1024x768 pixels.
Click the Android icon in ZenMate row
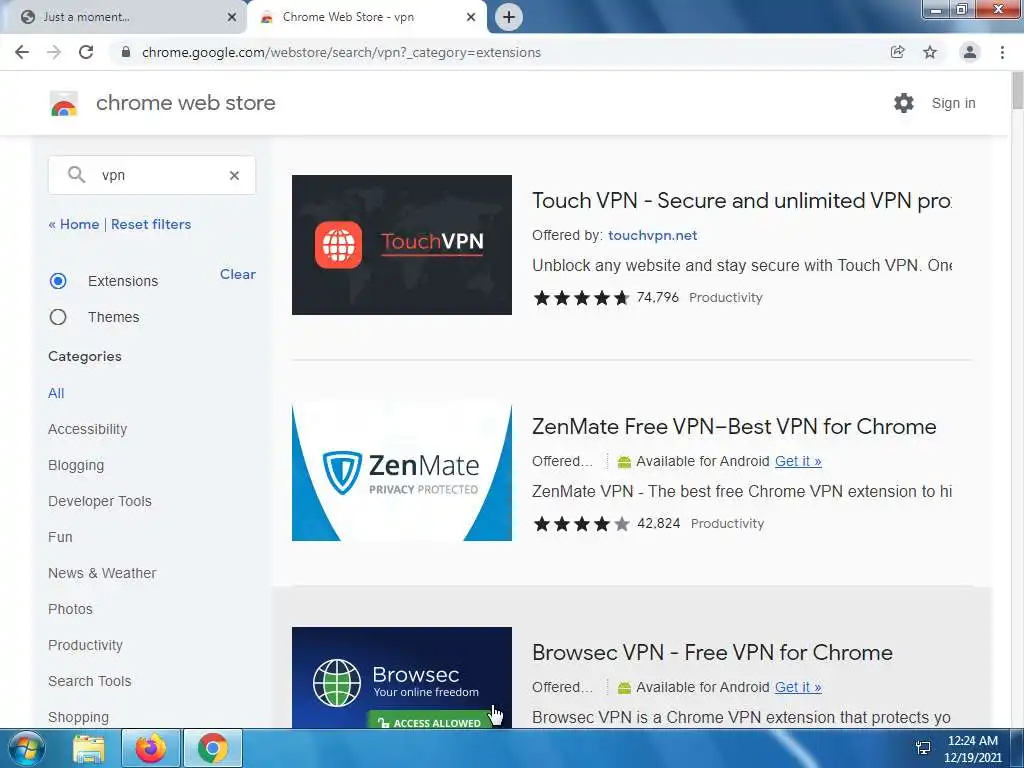(x=624, y=462)
